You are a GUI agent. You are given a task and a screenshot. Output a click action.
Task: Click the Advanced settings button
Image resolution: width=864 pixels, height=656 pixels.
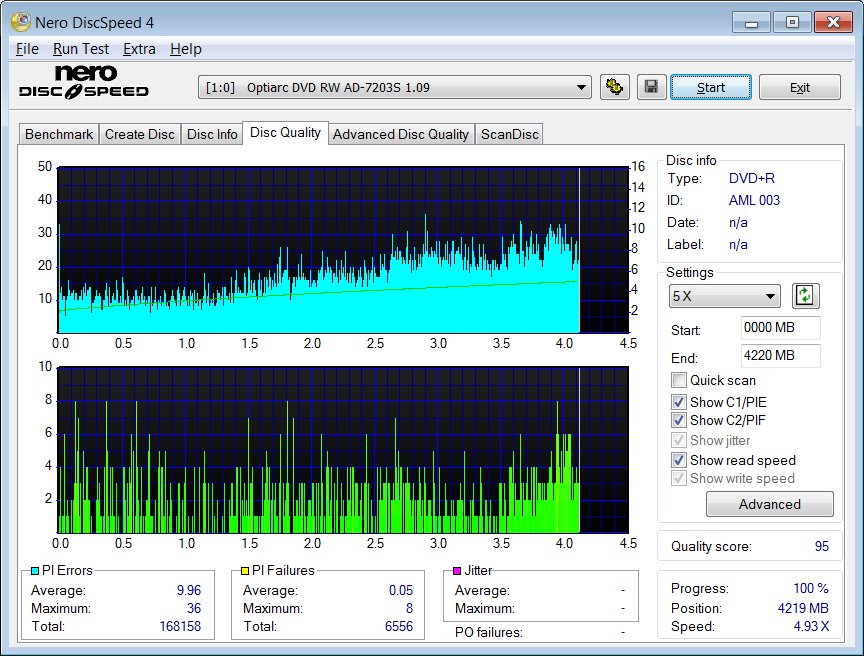(770, 504)
